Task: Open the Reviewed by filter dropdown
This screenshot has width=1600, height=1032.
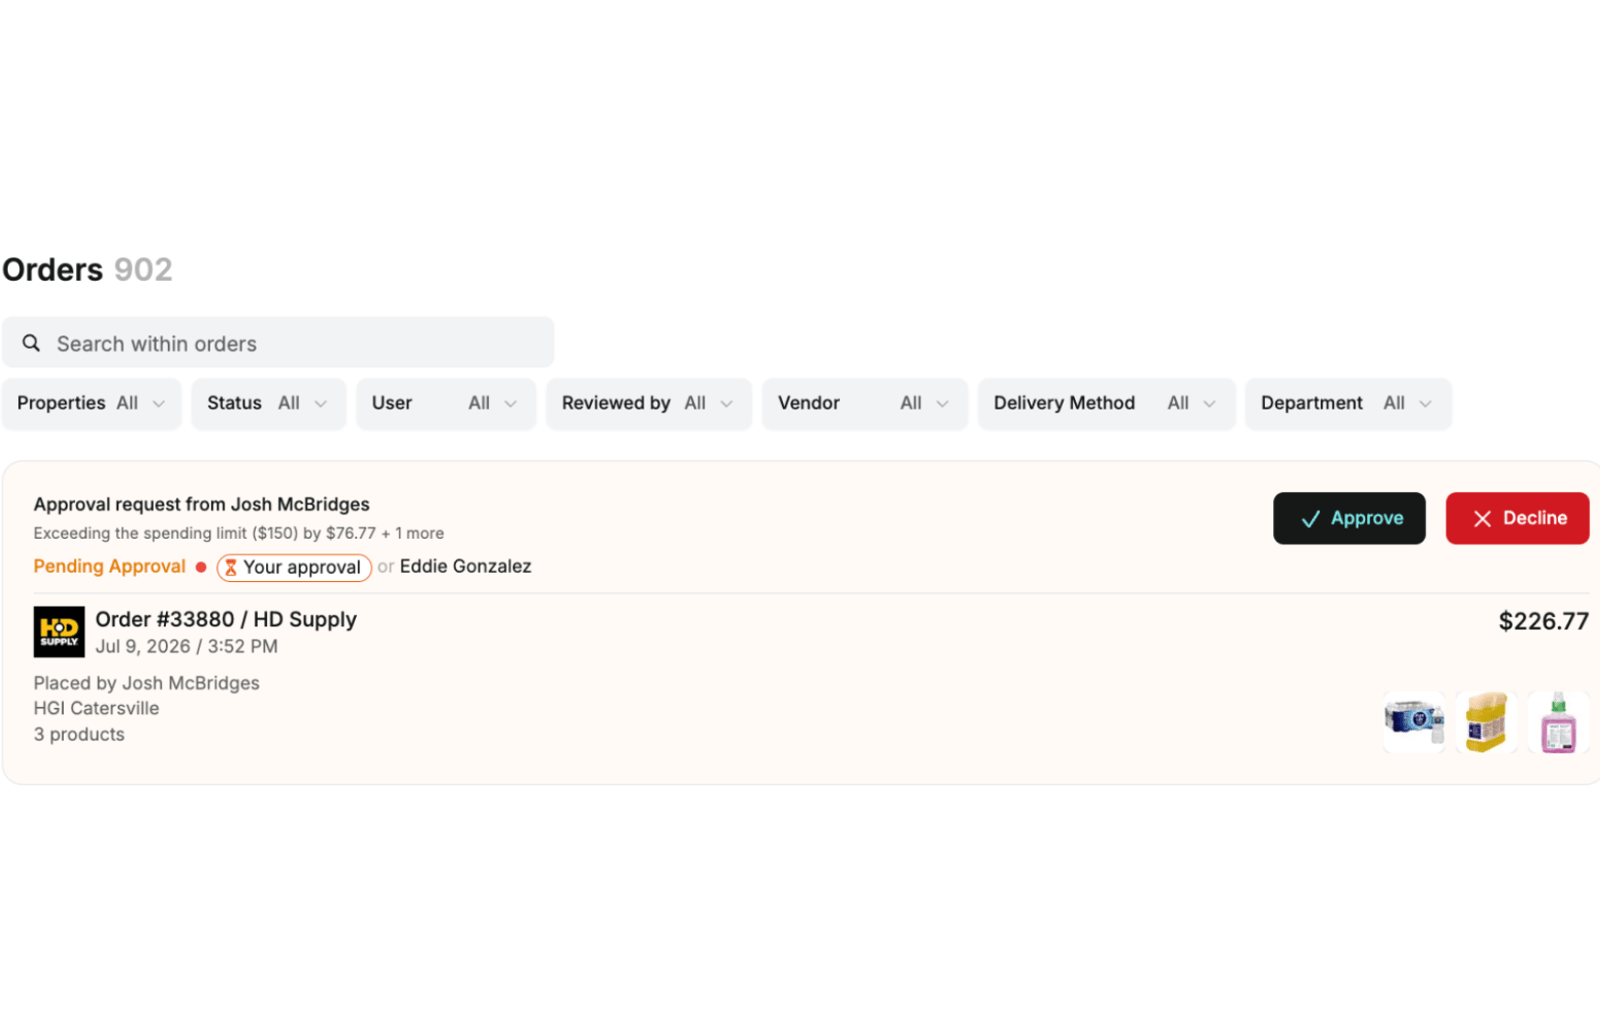Action: [649, 404]
